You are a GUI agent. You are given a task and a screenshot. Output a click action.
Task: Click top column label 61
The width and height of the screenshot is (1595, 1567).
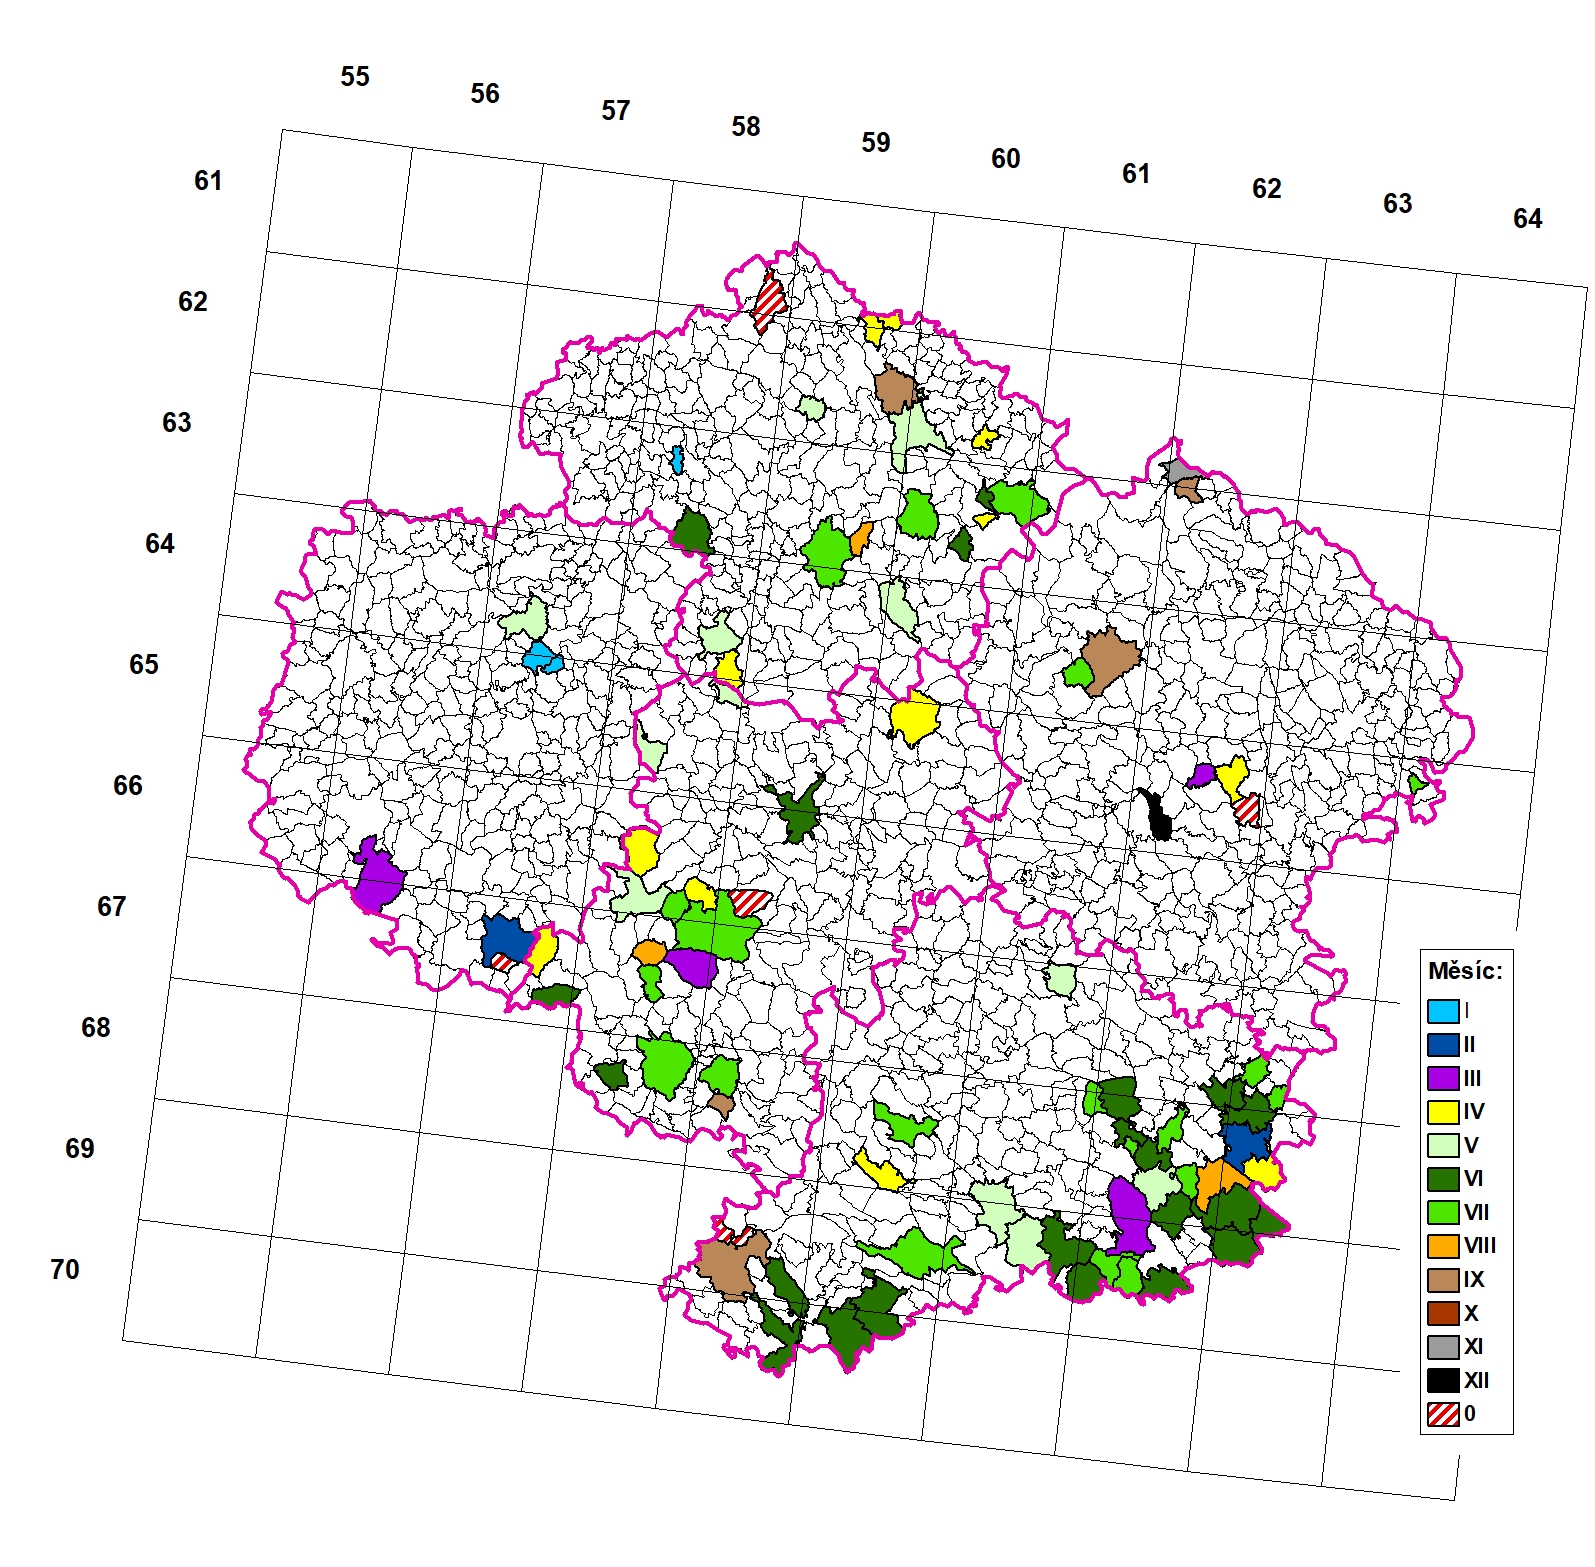tap(1136, 174)
